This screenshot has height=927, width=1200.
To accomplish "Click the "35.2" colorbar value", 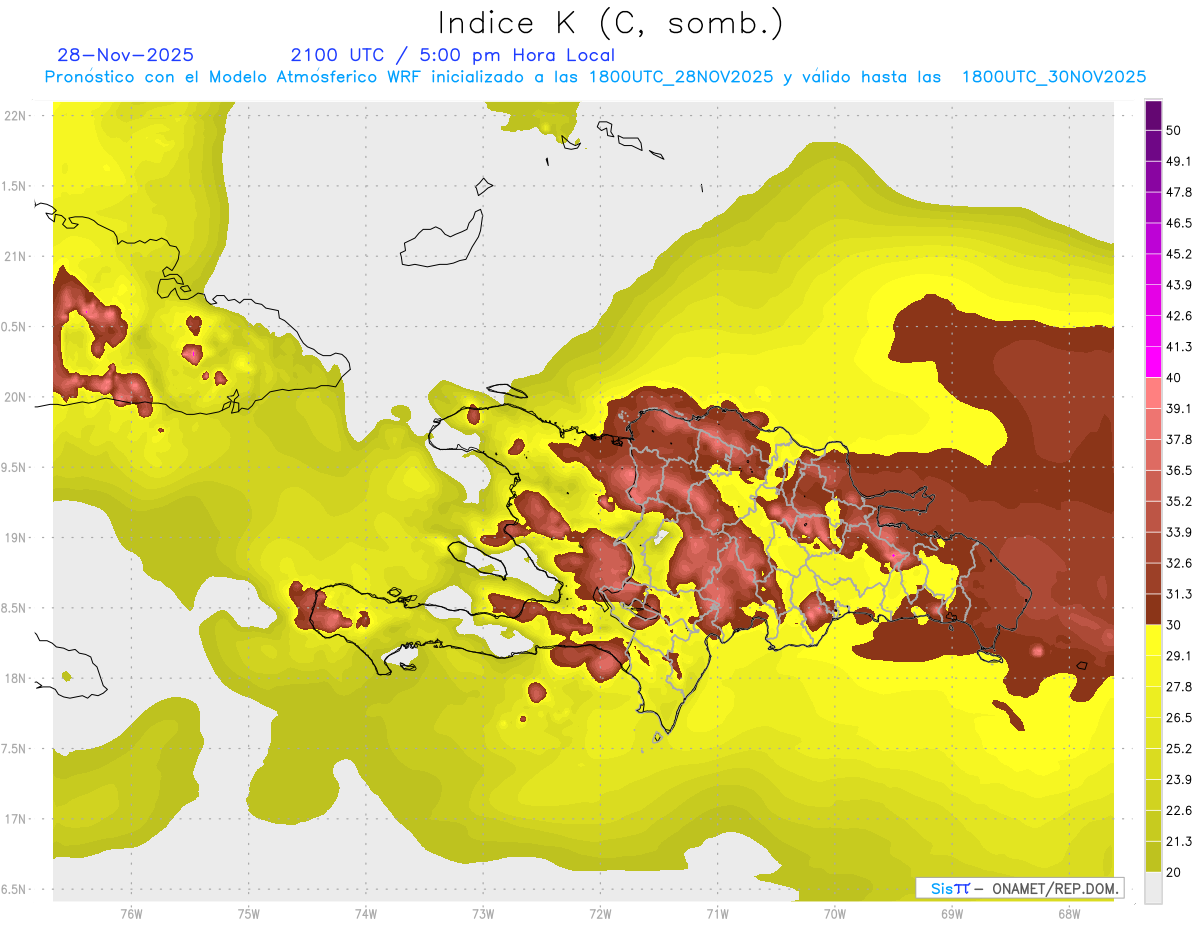I will (x=1179, y=501).
